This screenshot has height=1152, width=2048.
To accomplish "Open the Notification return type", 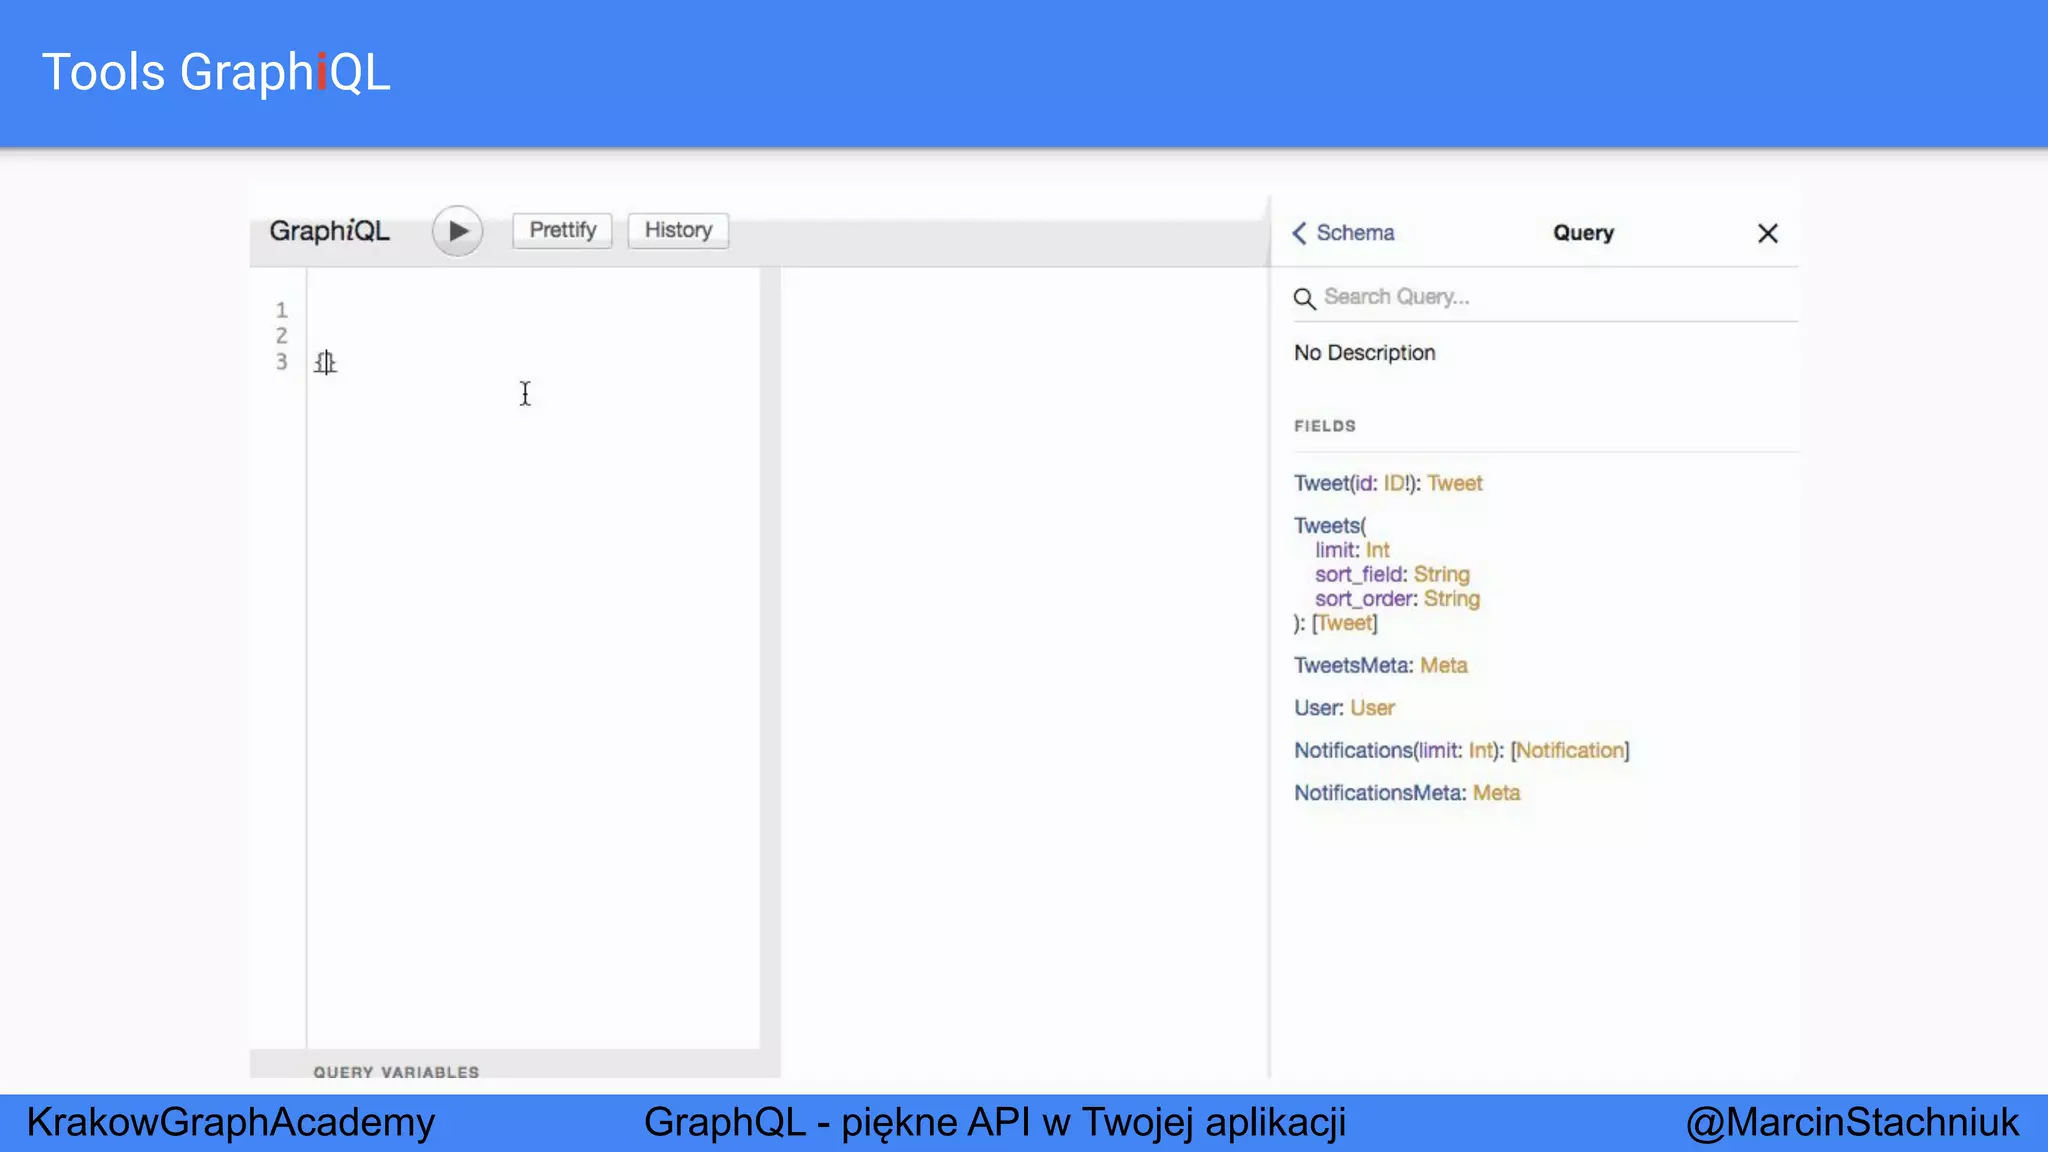I will (1570, 750).
